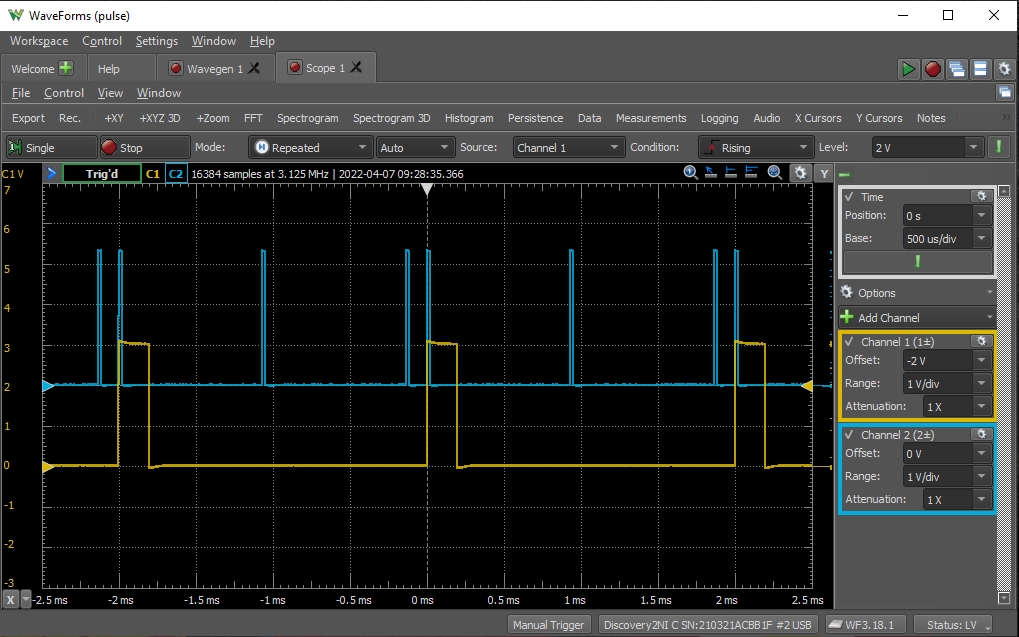This screenshot has width=1019, height=637.
Task: Uncheck the Channel 1 checkbox
Action: click(849, 341)
